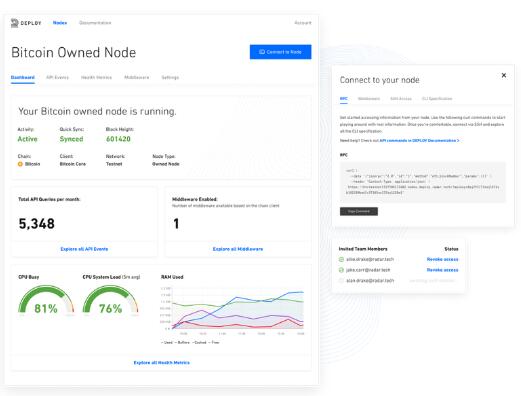Viewport: 521px width, 396px height.
Task: Click the orange Bitcoin chain icon
Action: pos(20,164)
